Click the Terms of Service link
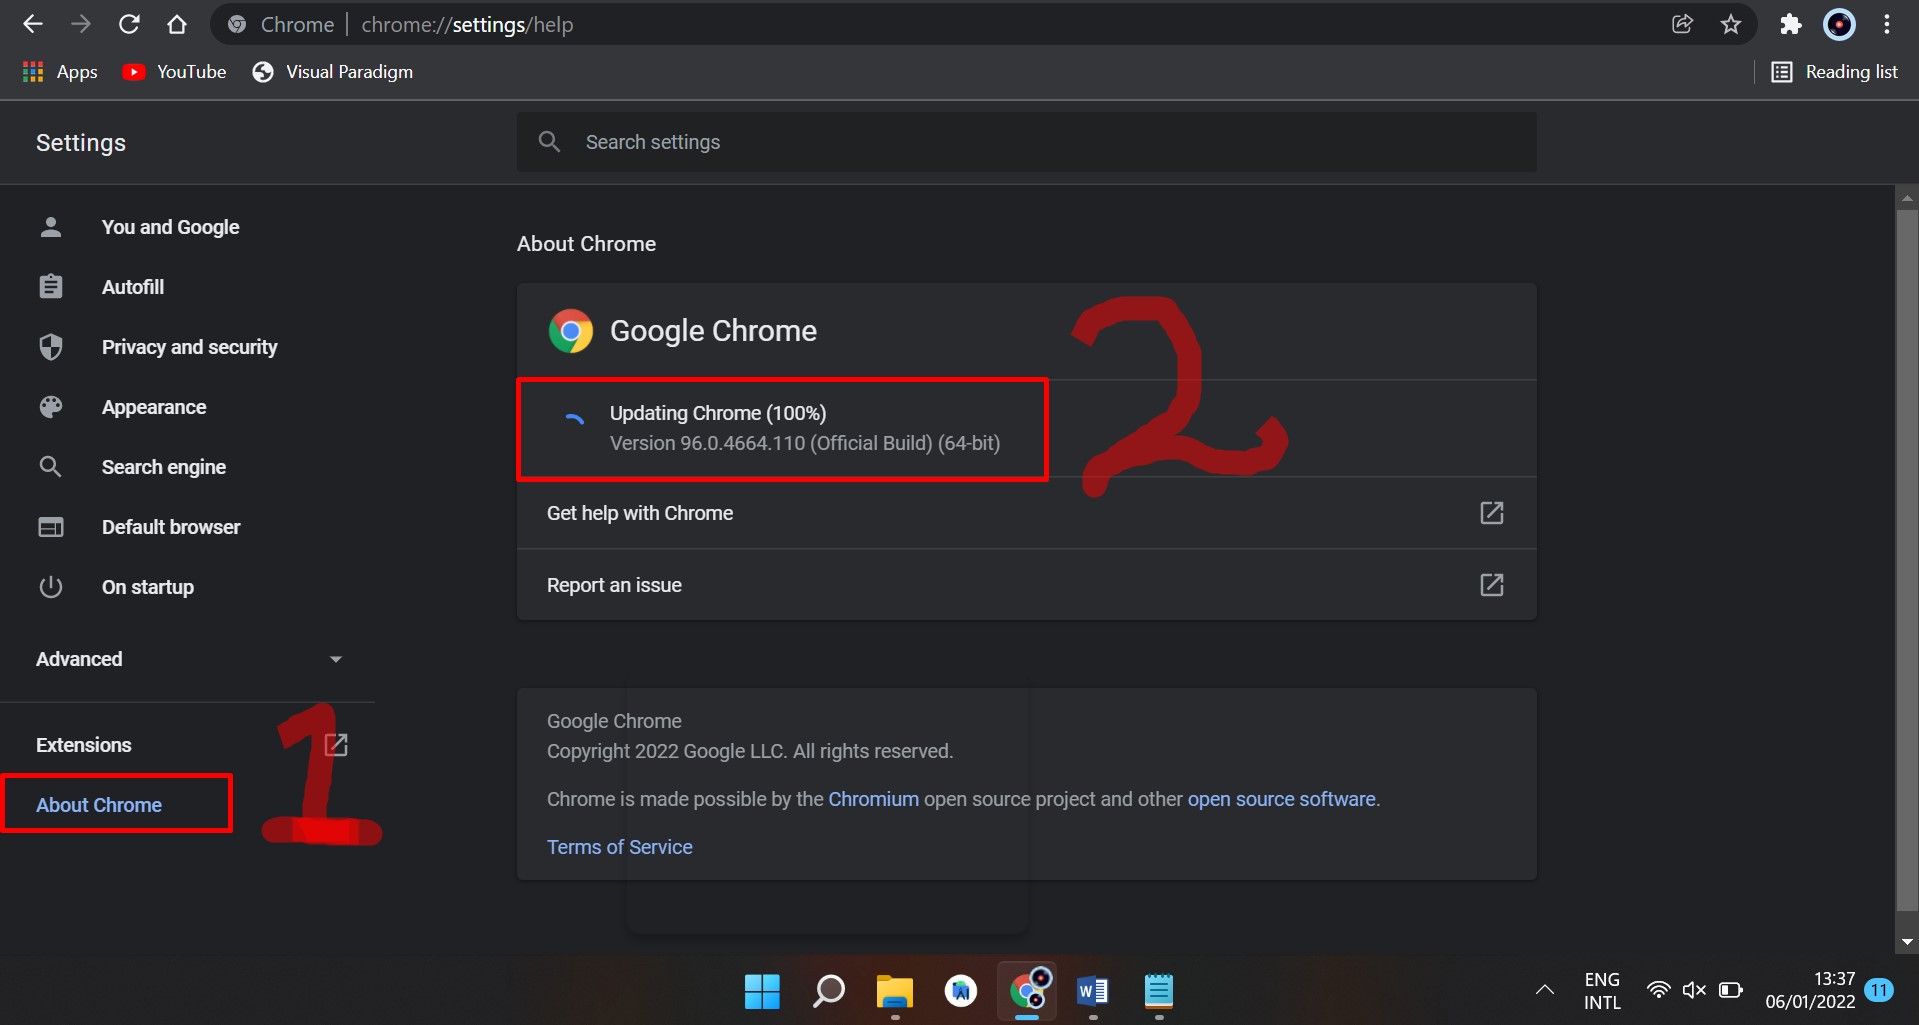The image size is (1919, 1025). coord(619,847)
